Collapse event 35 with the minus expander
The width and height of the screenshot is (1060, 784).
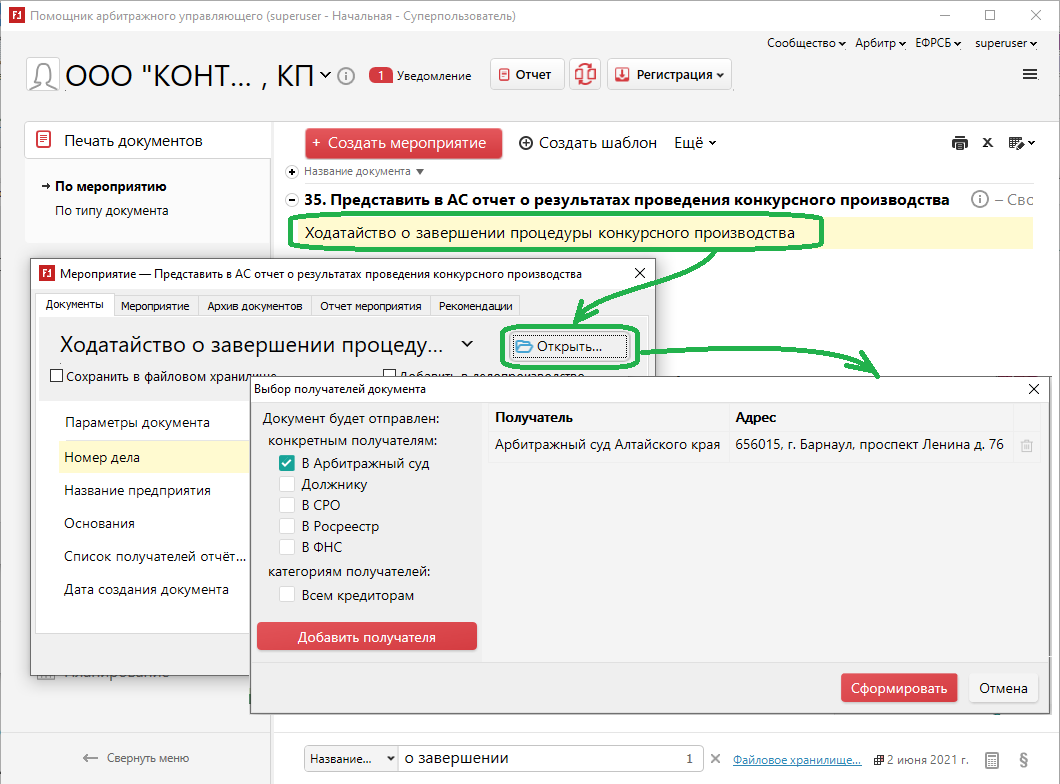[292, 200]
